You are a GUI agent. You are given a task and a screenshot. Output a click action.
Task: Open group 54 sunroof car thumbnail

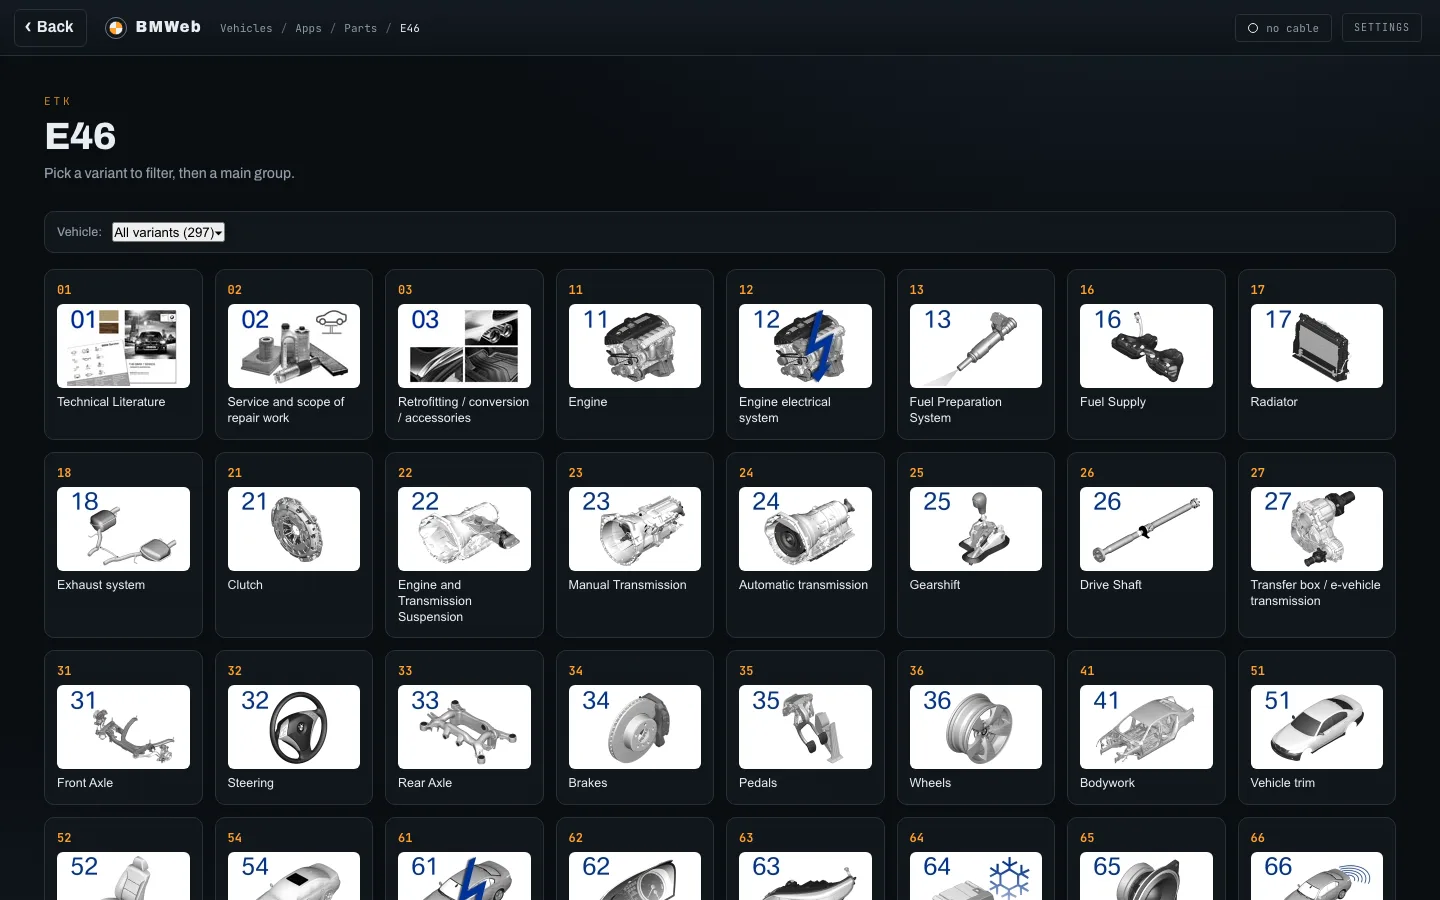pyautogui.click(x=294, y=876)
